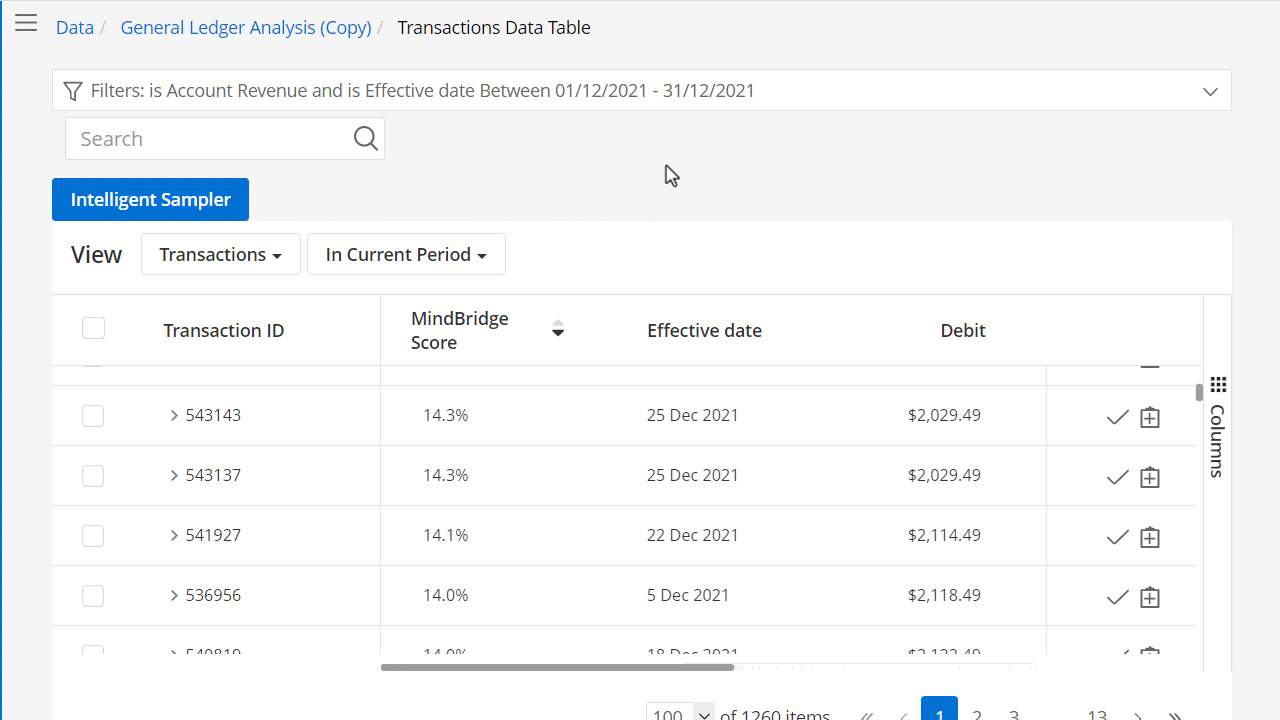Image resolution: width=1280 pixels, height=720 pixels.
Task: Open the In Current Period dropdown
Action: [406, 254]
